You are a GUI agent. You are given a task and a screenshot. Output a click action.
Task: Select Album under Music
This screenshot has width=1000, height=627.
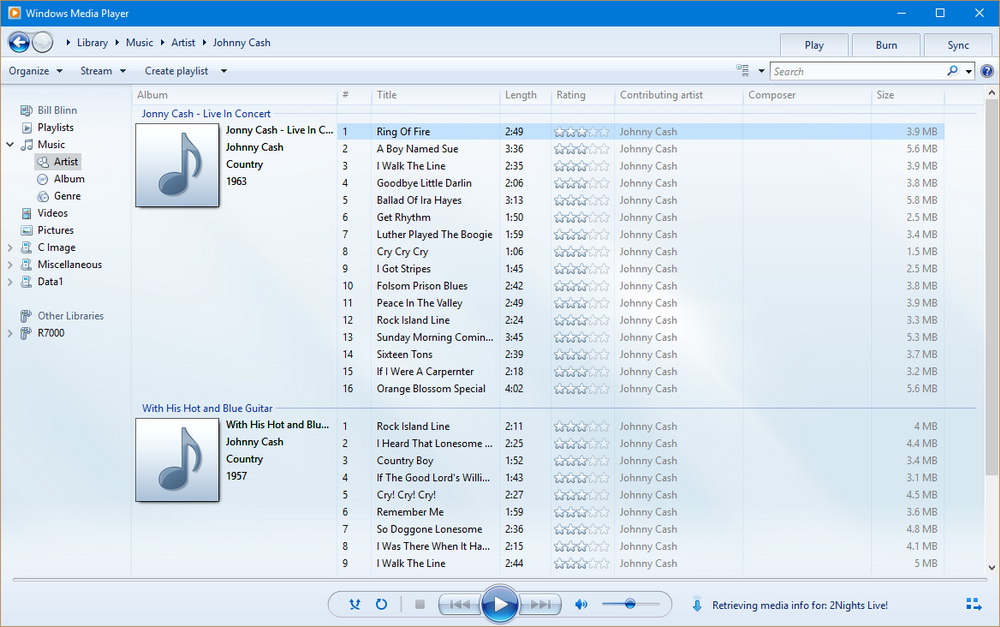tap(69, 179)
